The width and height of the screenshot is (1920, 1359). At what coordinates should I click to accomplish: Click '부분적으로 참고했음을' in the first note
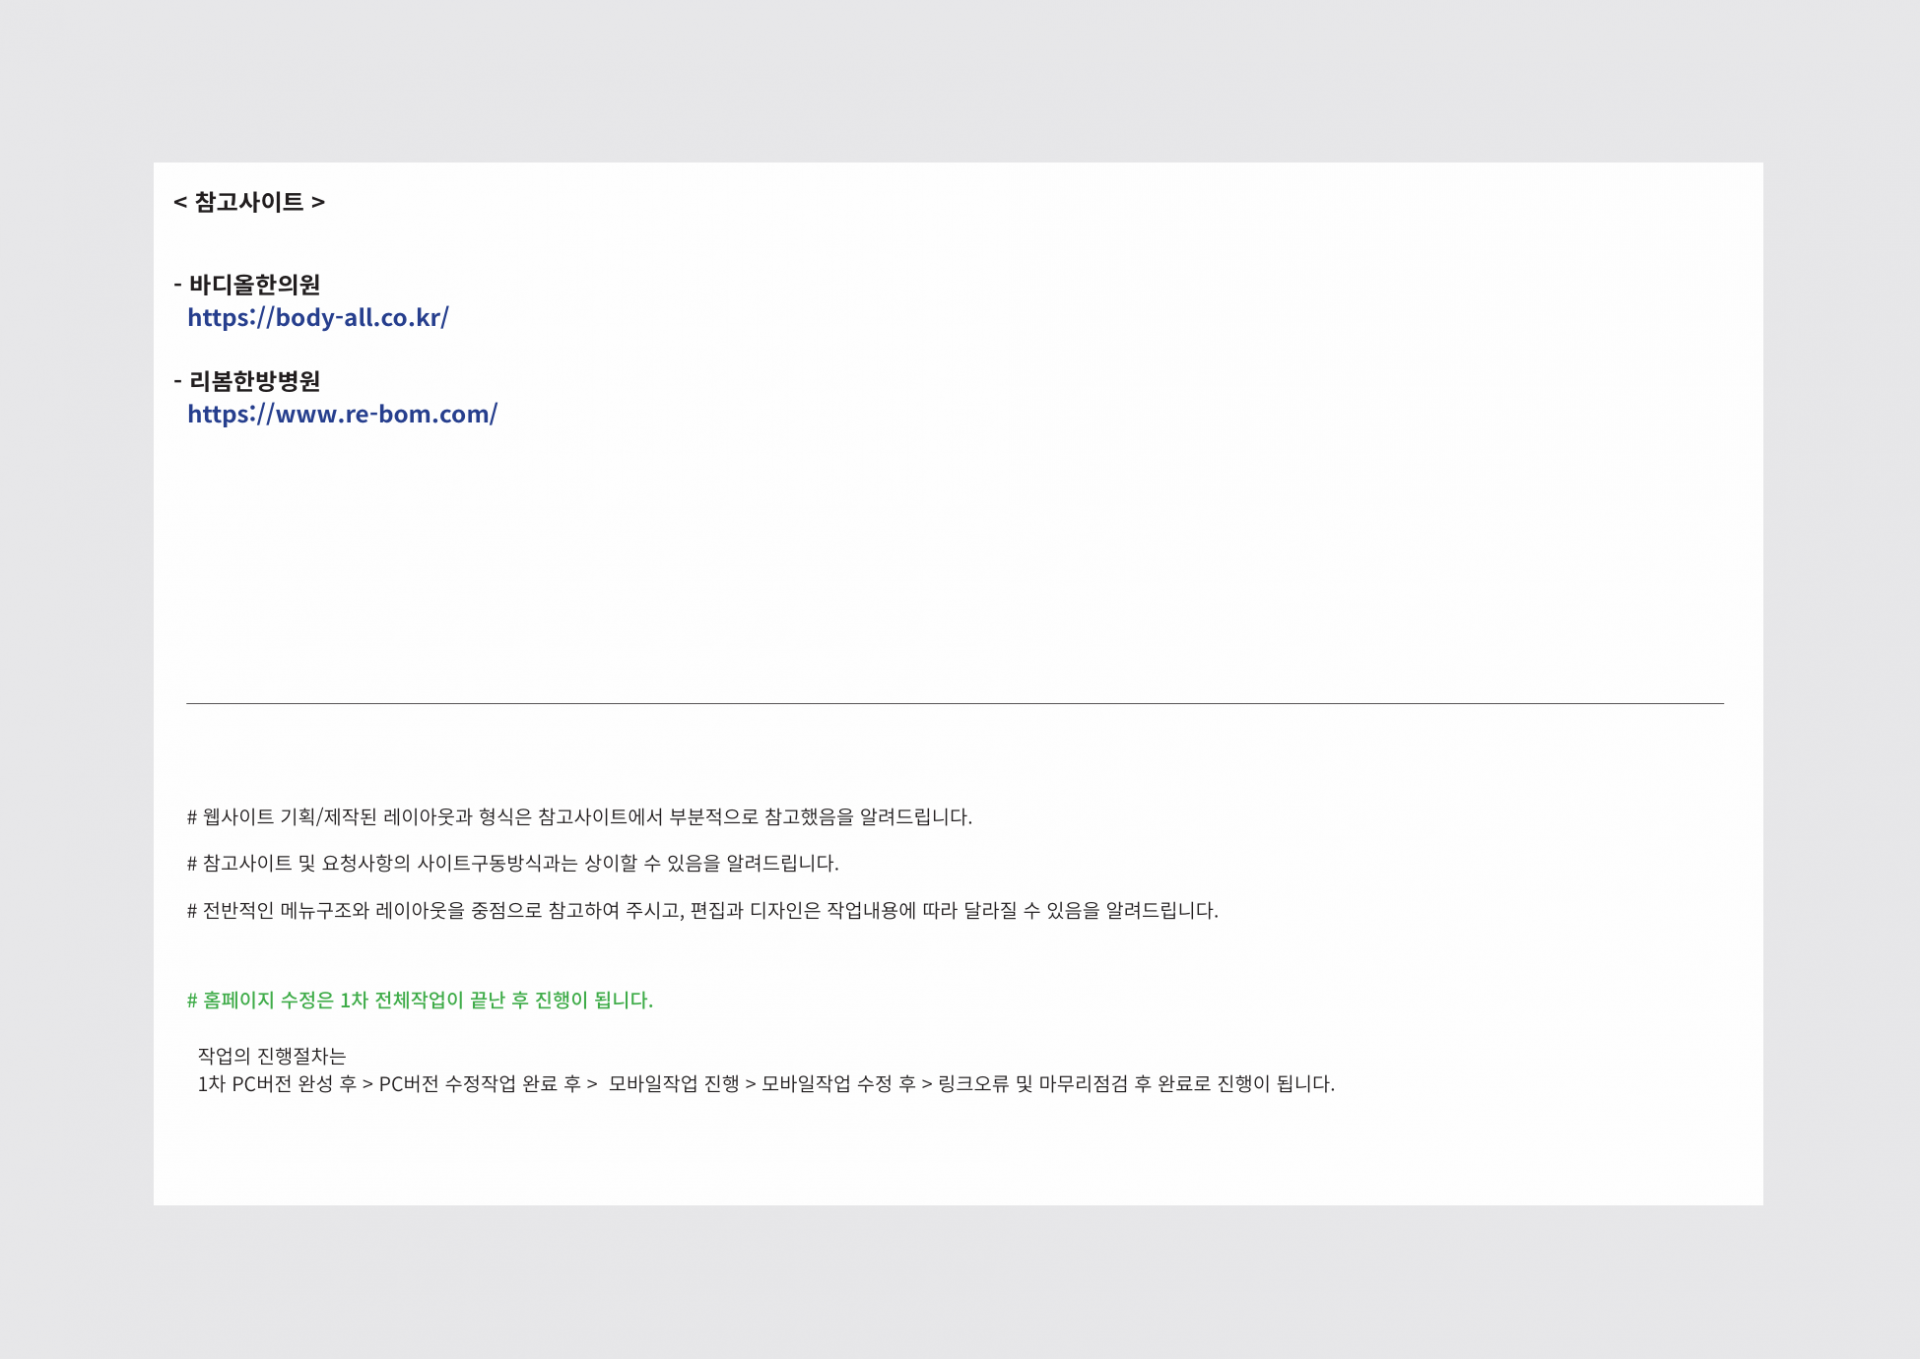click(x=762, y=817)
